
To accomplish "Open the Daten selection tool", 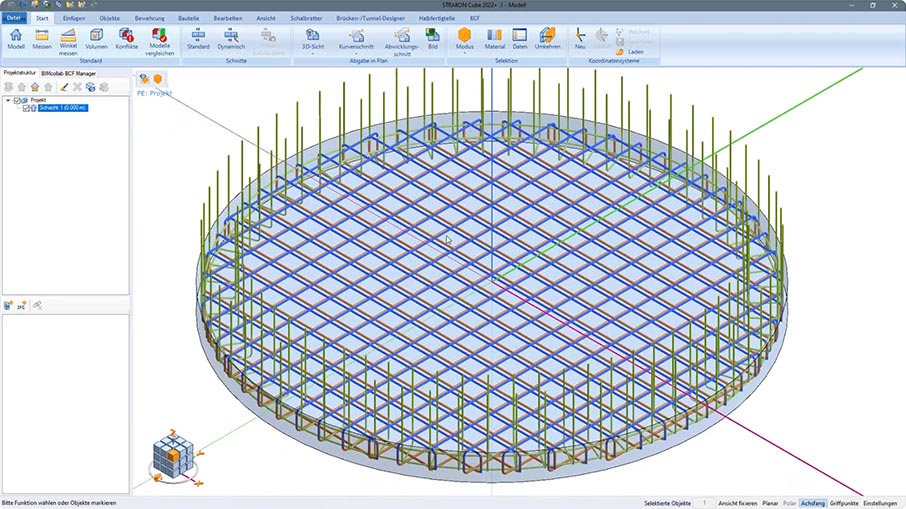I will click(519, 39).
